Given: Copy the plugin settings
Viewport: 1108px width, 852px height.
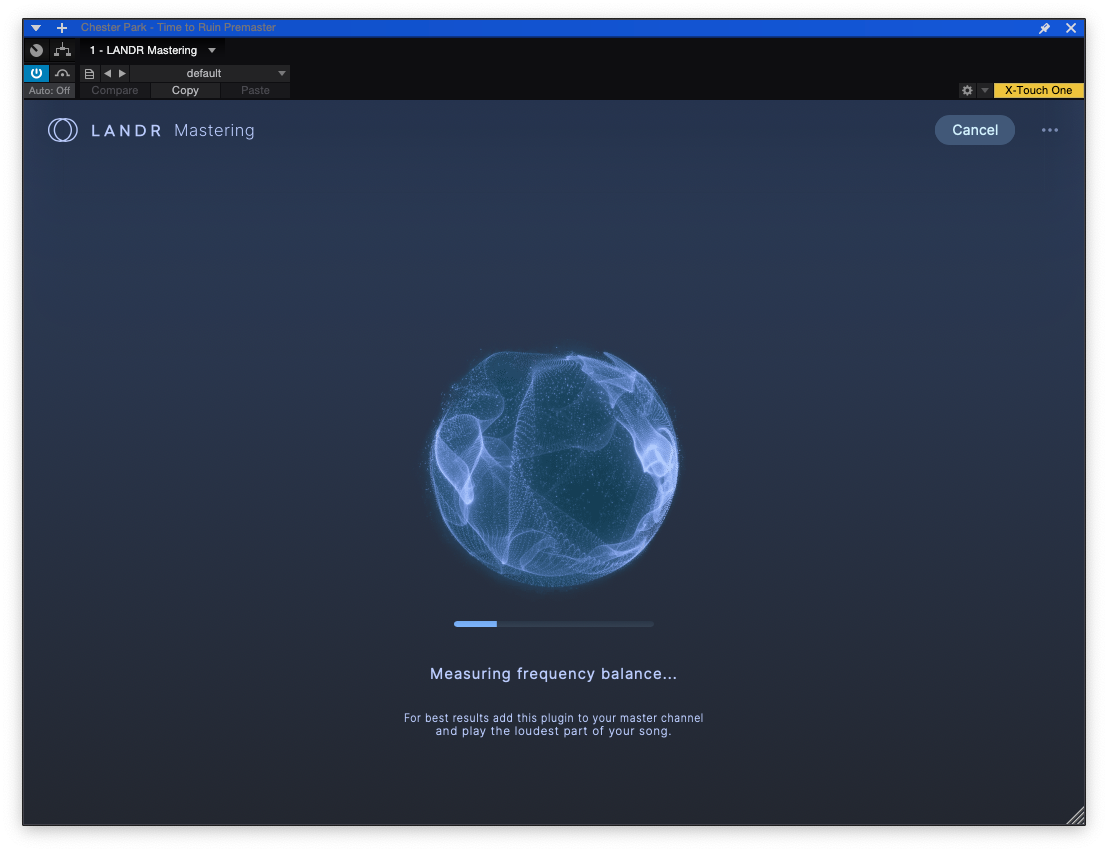Looking at the screenshot, I should click(x=185, y=90).
